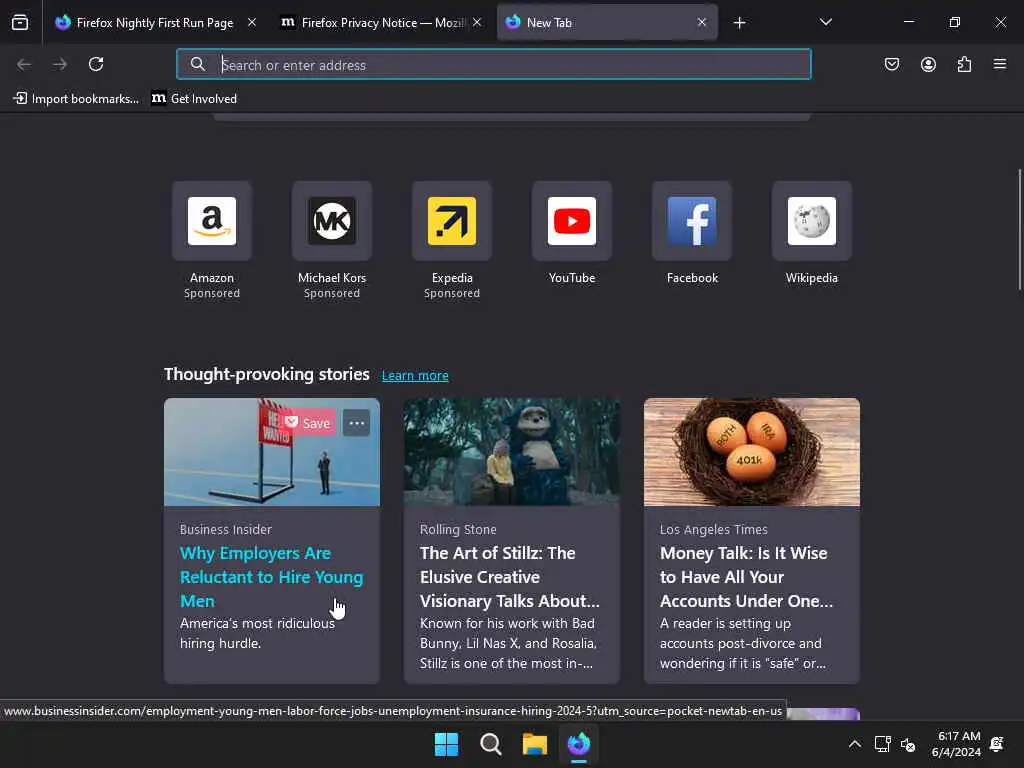The width and height of the screenshot is (1024, 768).
Task: Open The Art of Stillz article headline
Action: 509,577
